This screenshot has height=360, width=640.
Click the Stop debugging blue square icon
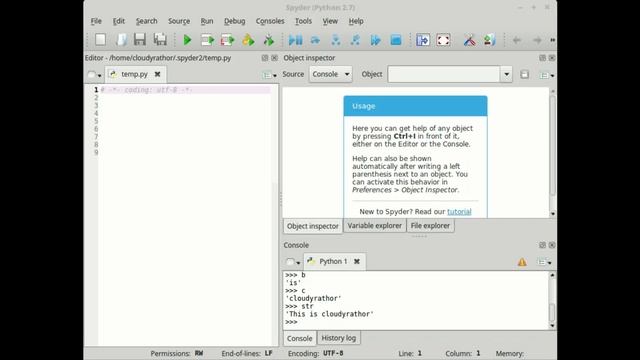tap(396, 40)
